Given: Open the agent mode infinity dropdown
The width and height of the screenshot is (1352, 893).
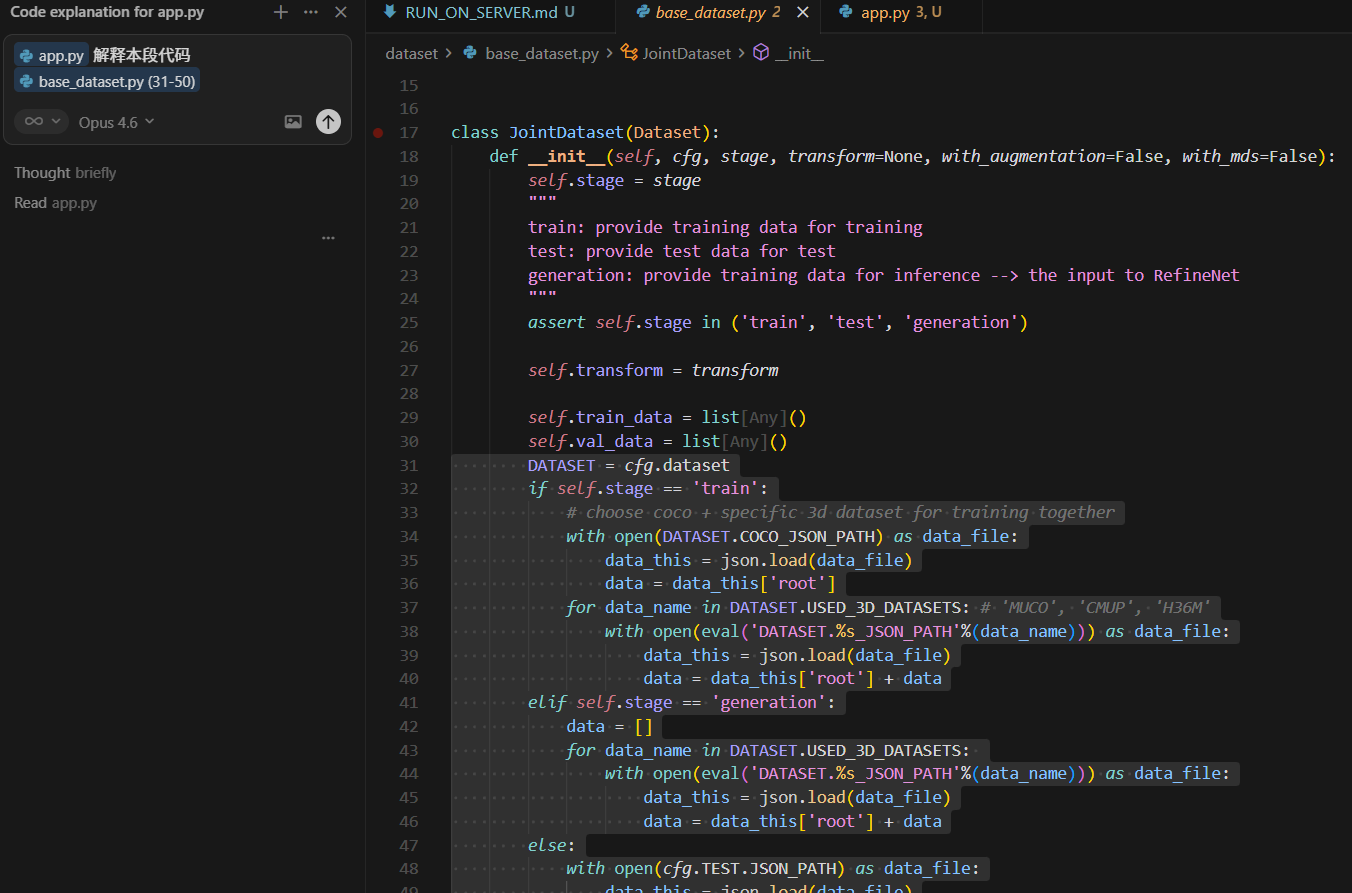Looking at the screenshot, I should pyautogui.click(x=41, y=122).
